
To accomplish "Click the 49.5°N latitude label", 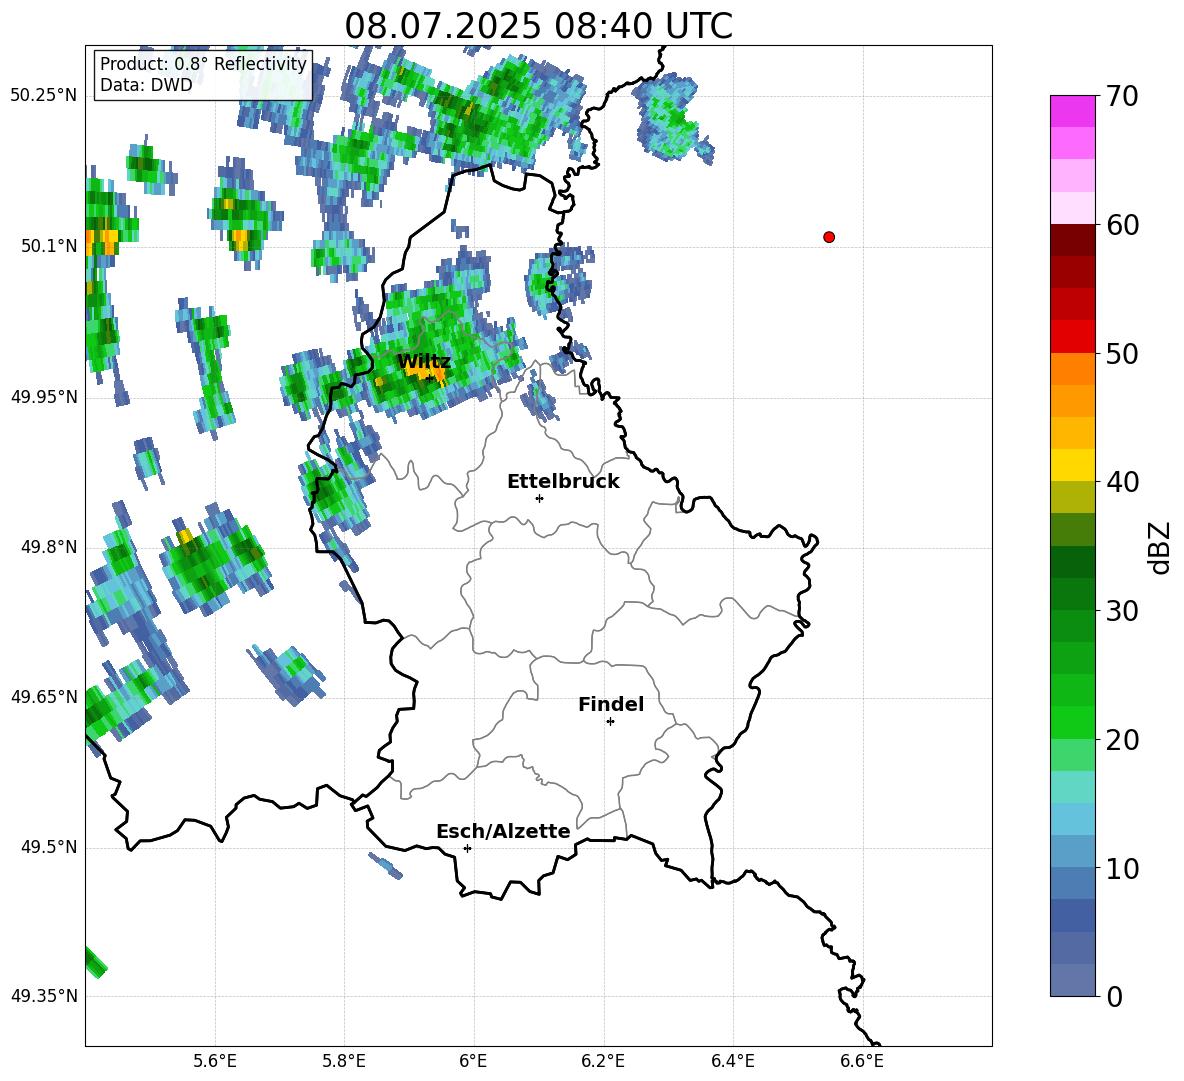I will [49, 847].
